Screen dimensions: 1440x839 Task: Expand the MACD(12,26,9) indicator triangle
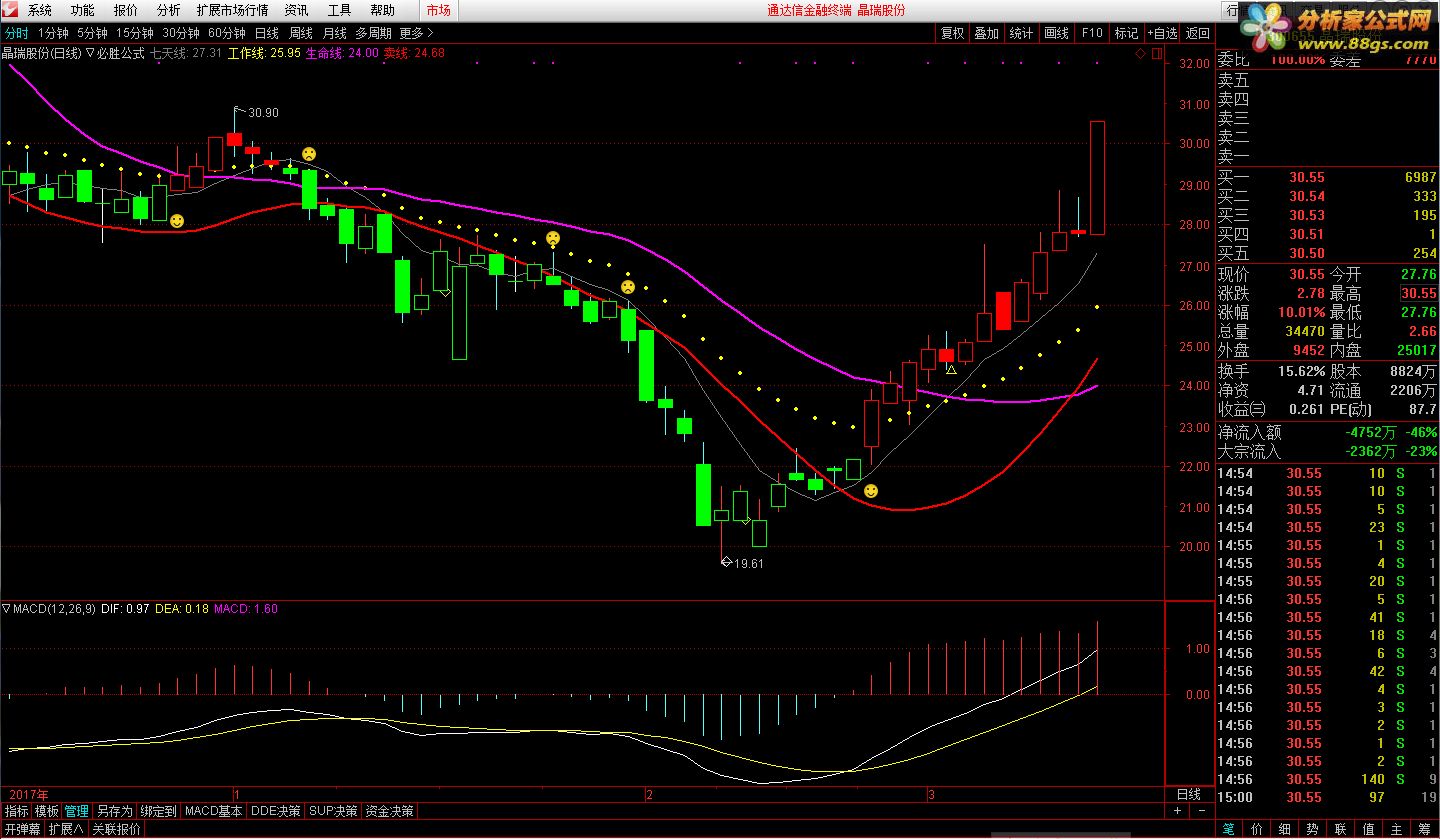pos(7,608)
